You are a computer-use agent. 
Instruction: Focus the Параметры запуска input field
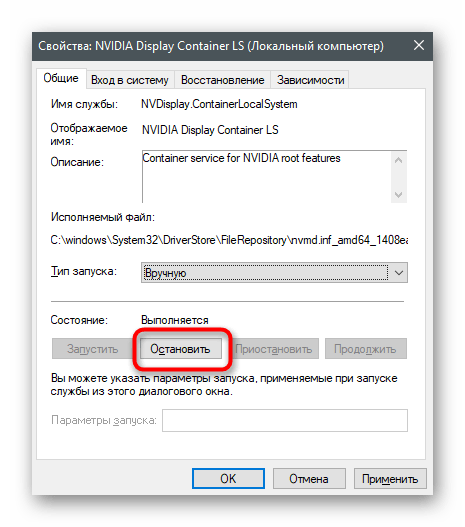tap(285, 420)
